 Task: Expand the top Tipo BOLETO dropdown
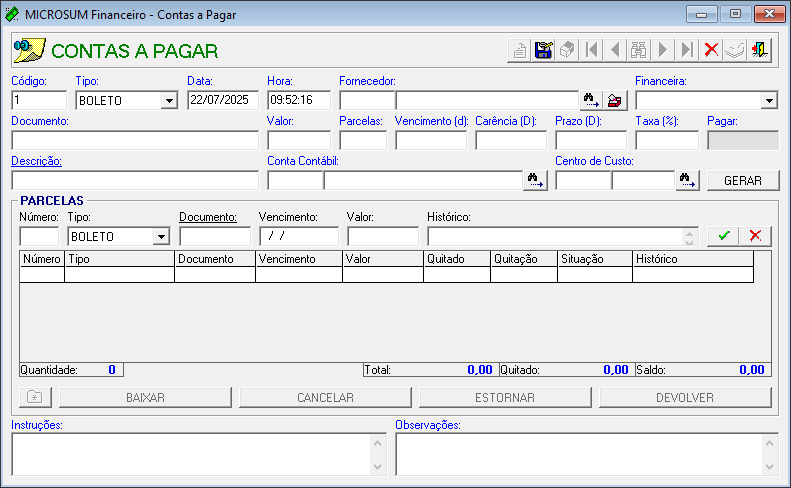[x=168, y=100]
